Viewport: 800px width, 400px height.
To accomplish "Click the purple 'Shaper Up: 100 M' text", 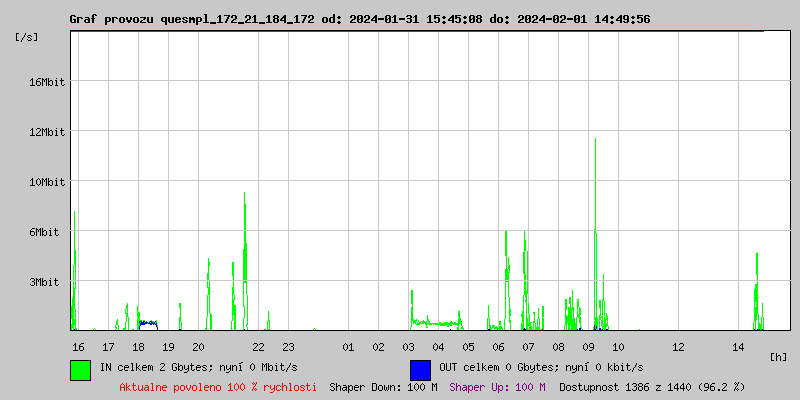I will [497, 387].
